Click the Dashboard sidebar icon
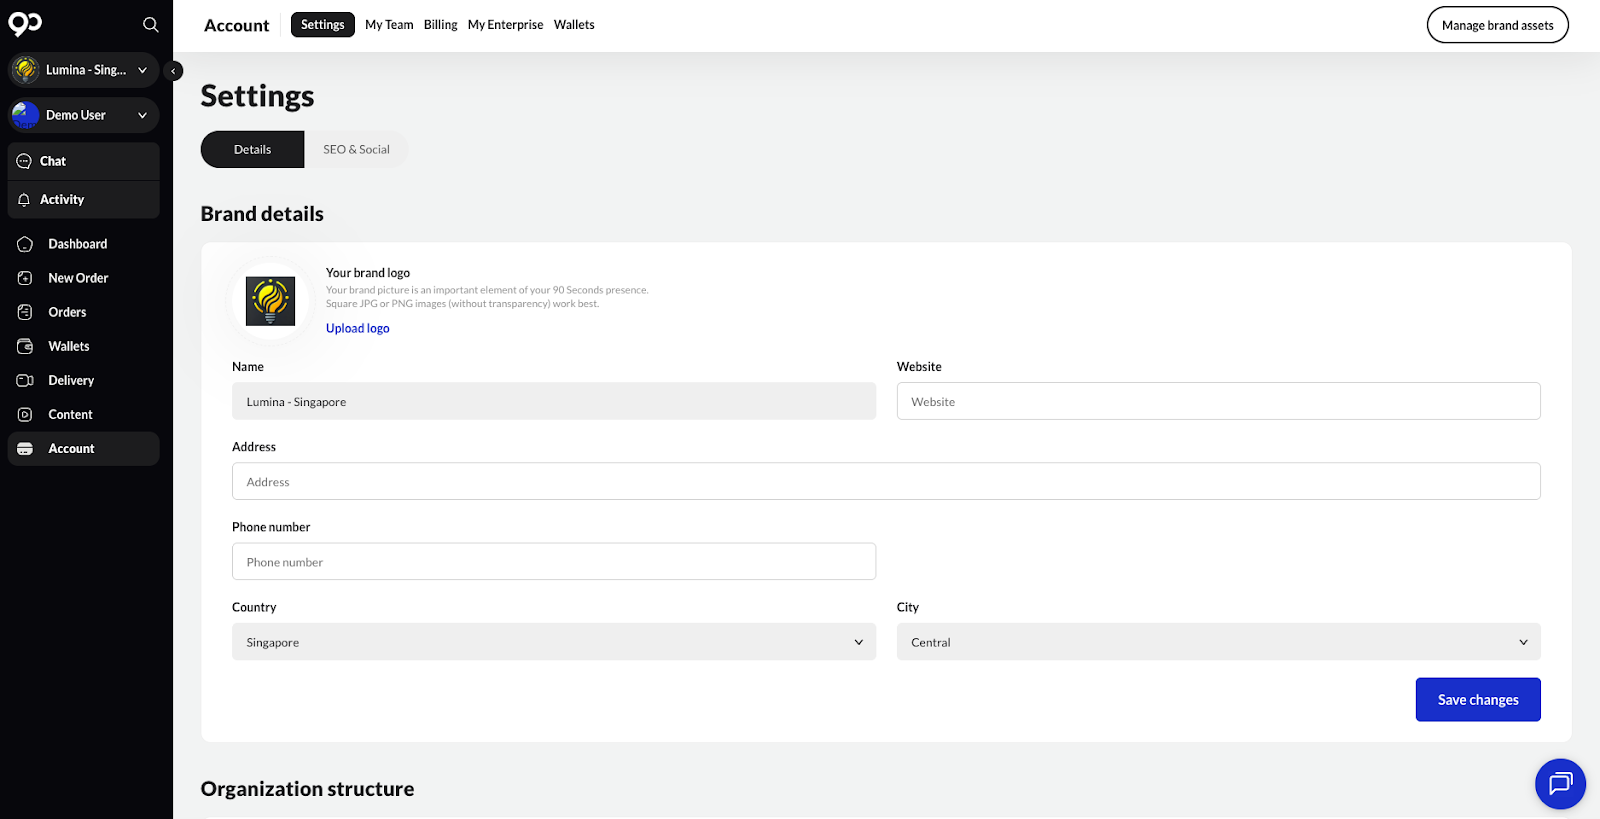The width and height of the screenshot is (1600, 819). pyautogui.click(x=25, y=244)
